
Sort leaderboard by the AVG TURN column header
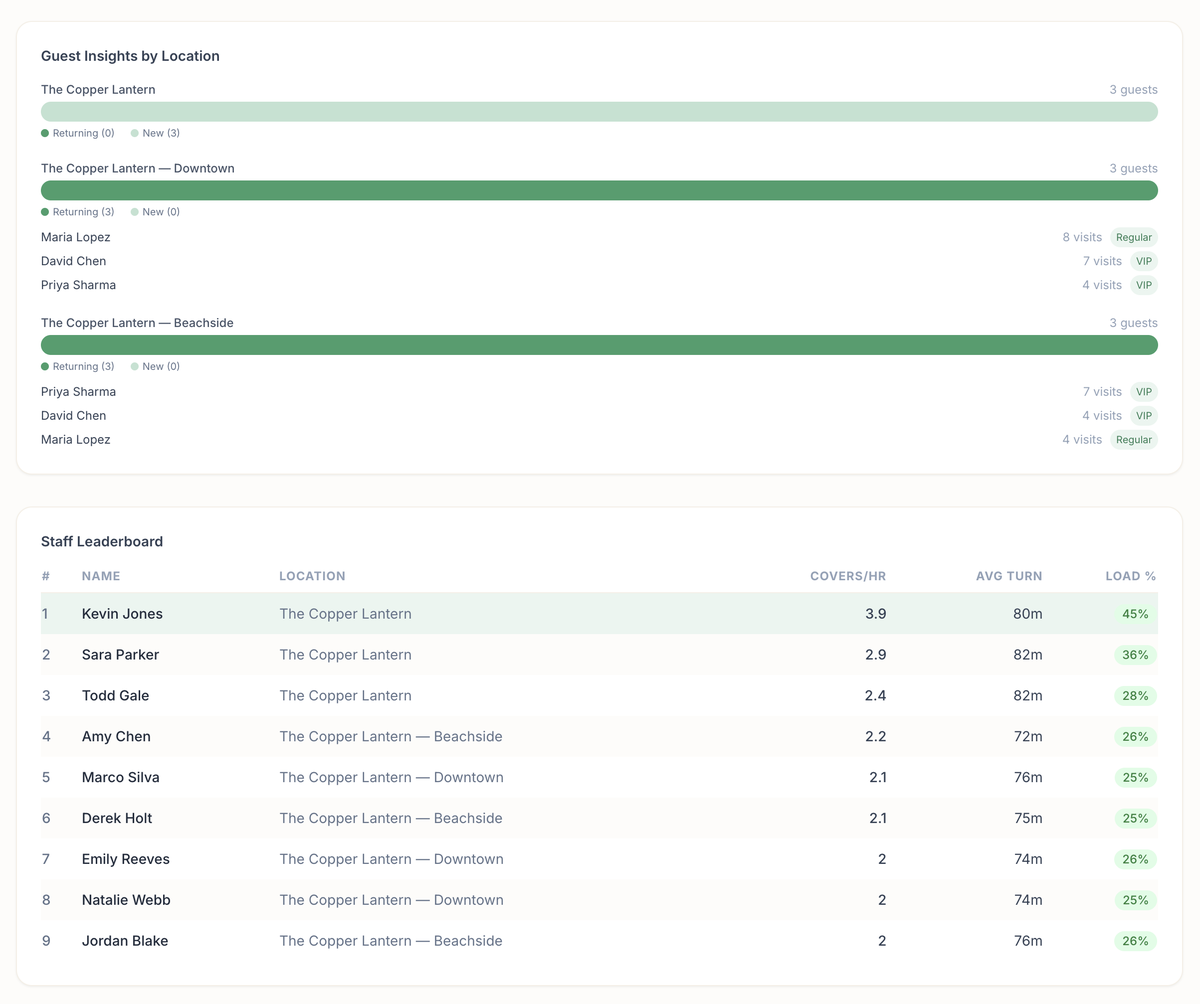point(1009,576)
